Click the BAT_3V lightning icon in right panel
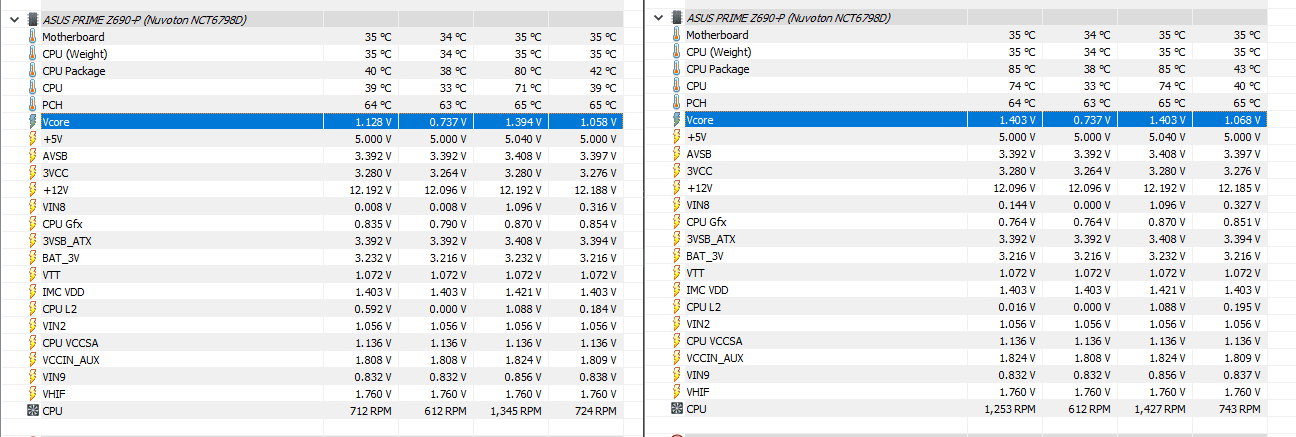This screenshot has height=437, width=1296. (677, 256)
